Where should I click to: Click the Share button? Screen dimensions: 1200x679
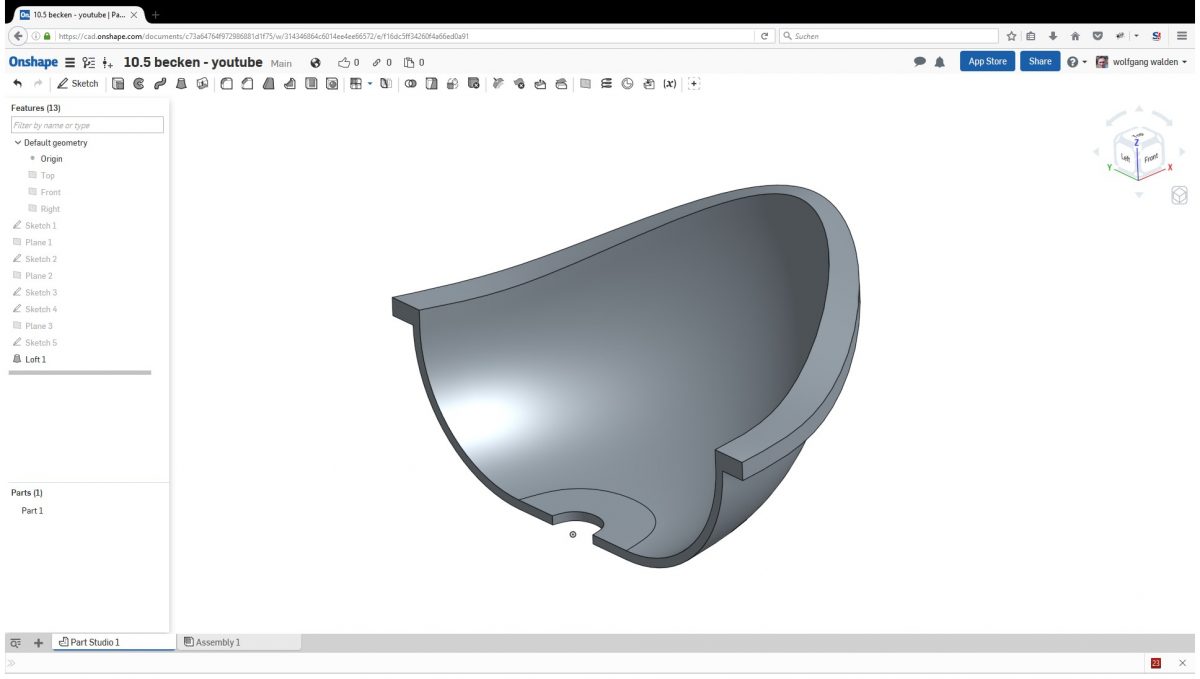(x=1040, y=61)
